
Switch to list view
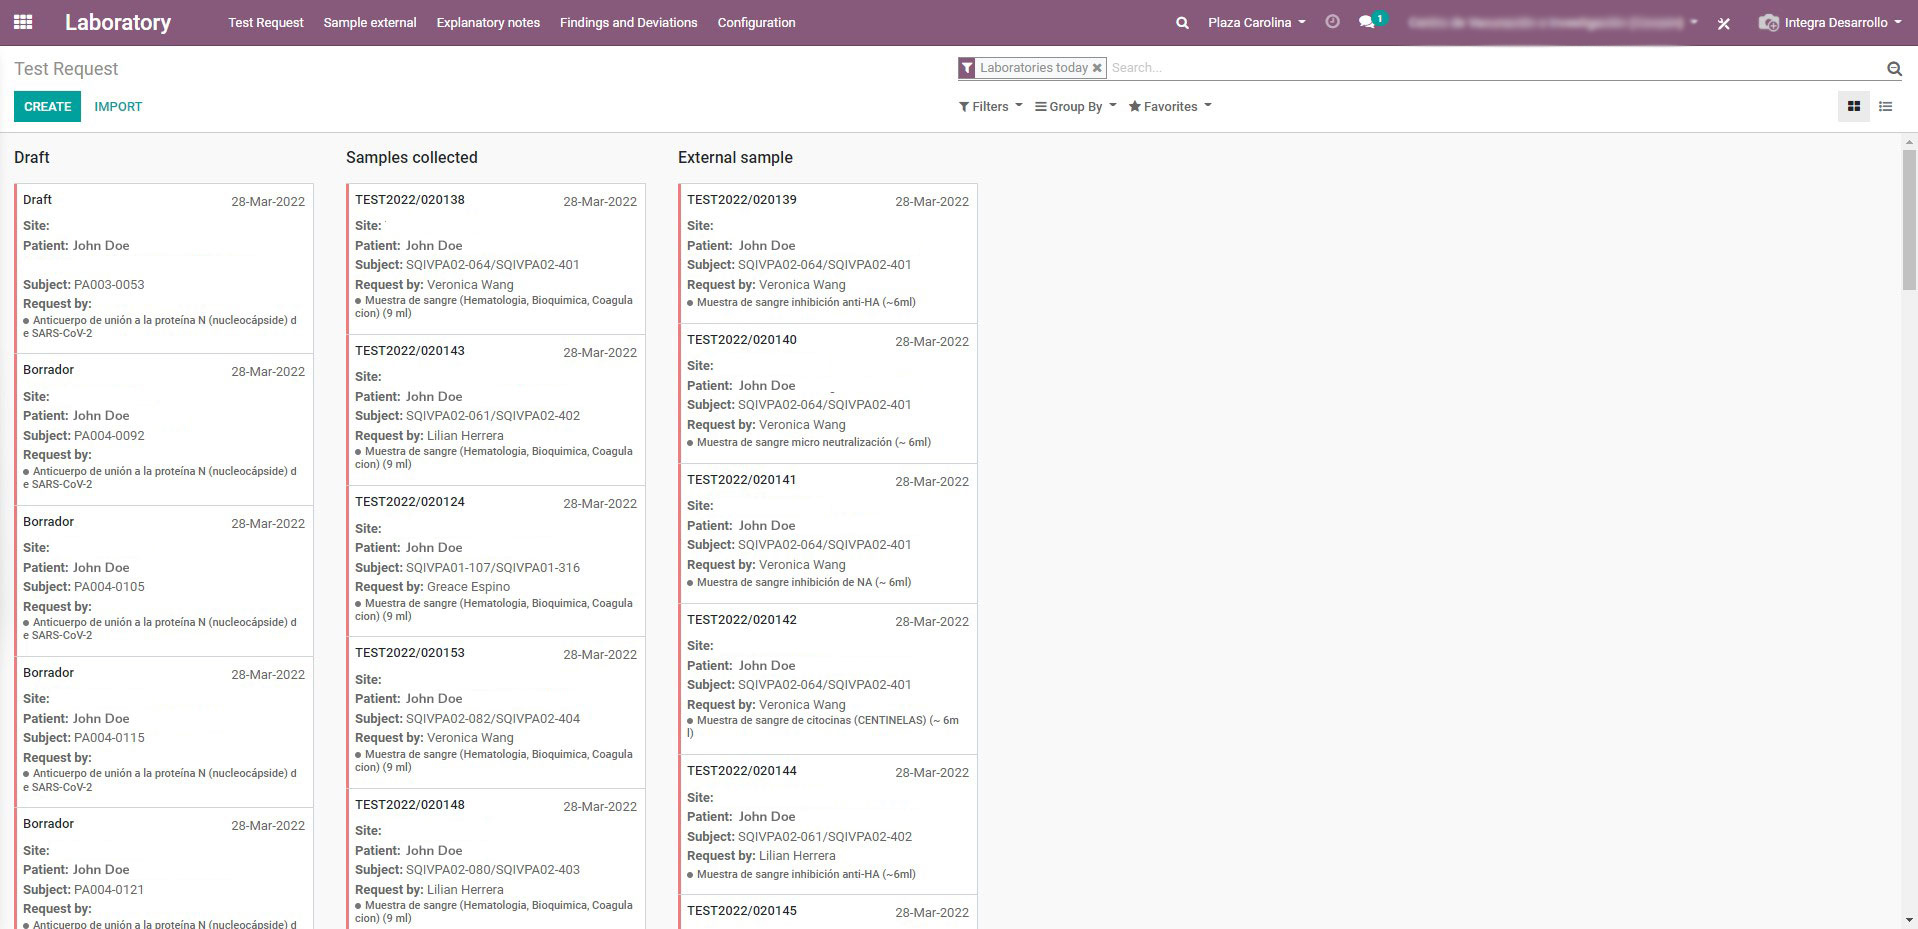(x=1886, y=106)
